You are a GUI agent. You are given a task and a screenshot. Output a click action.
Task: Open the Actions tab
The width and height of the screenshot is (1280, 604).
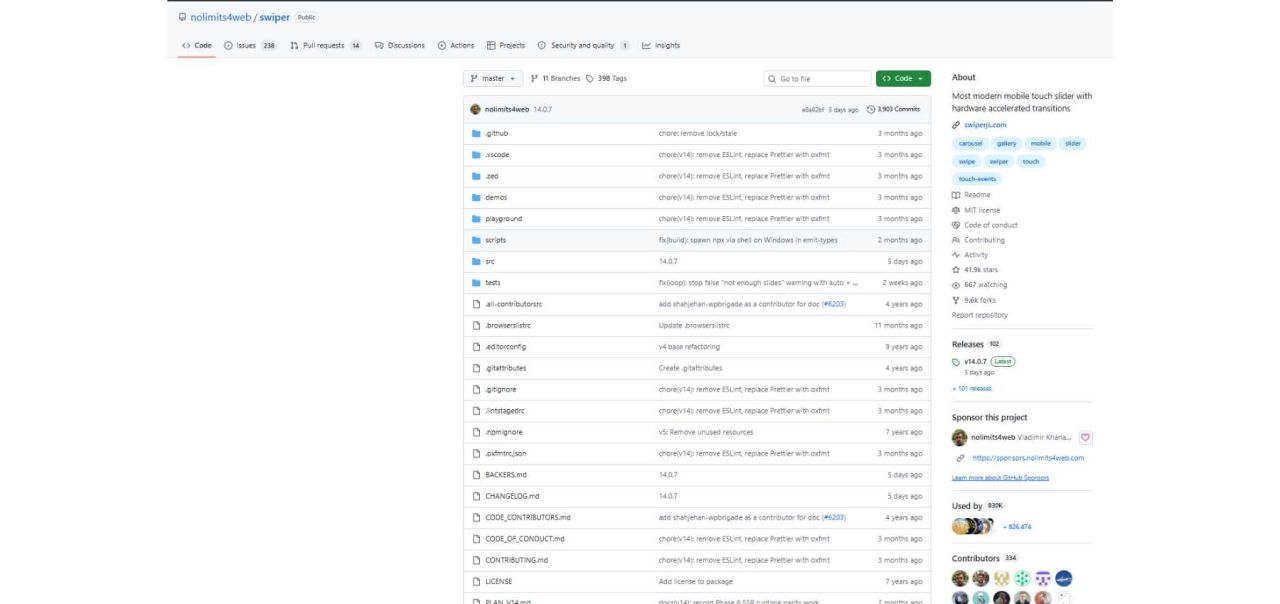pos(456,45)
